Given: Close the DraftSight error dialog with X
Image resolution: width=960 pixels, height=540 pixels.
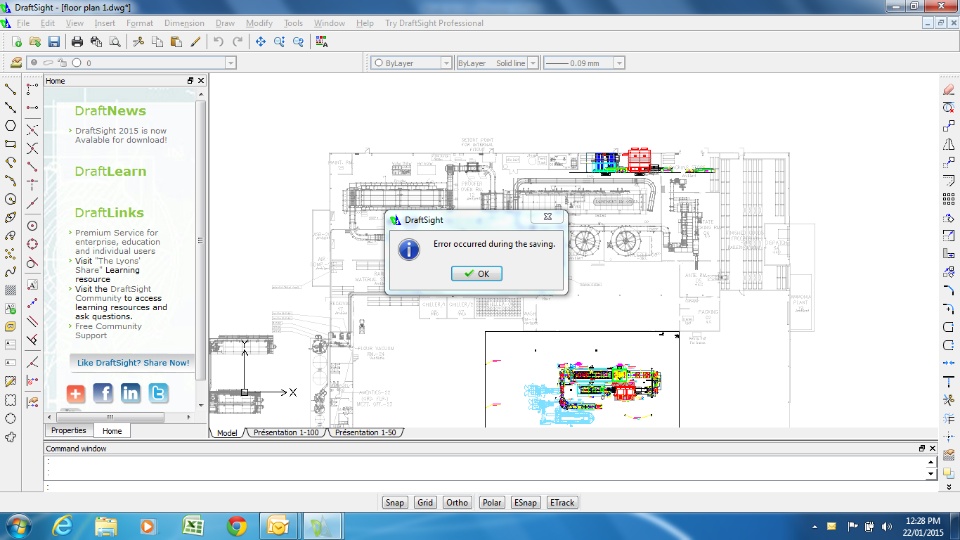Looking at the screenshot, I should click(547, 217).
